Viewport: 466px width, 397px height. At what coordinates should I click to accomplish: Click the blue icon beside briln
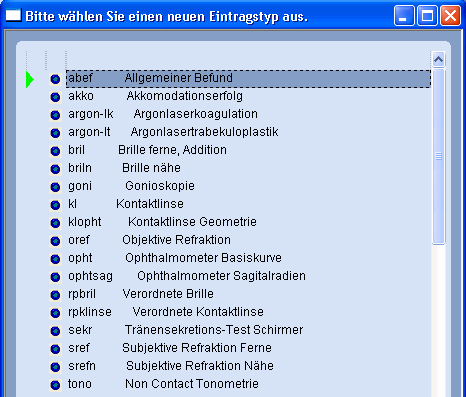coord(55,169)
